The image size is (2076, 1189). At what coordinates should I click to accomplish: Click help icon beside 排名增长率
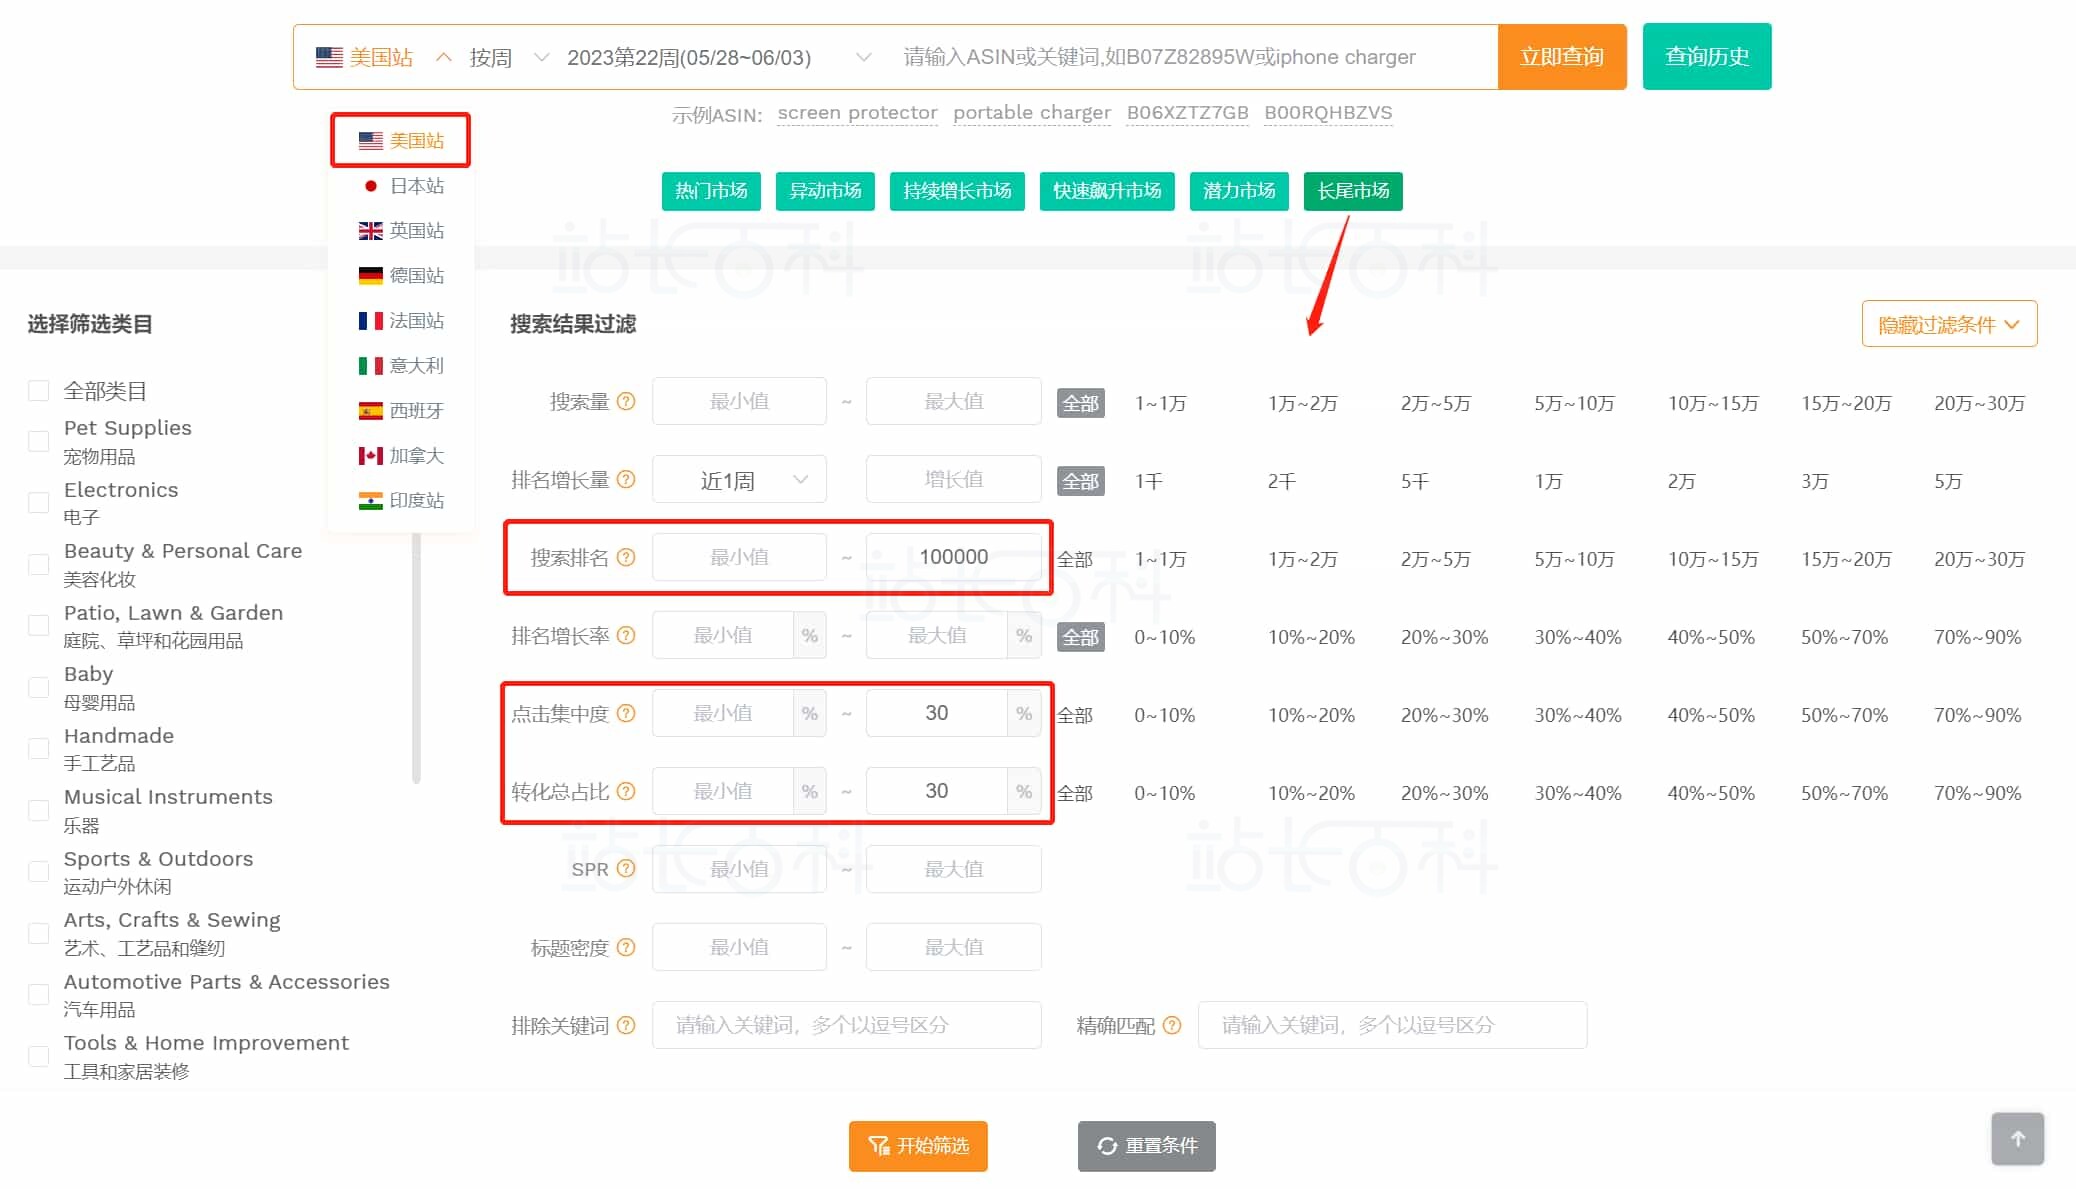(x=626, y=635)
